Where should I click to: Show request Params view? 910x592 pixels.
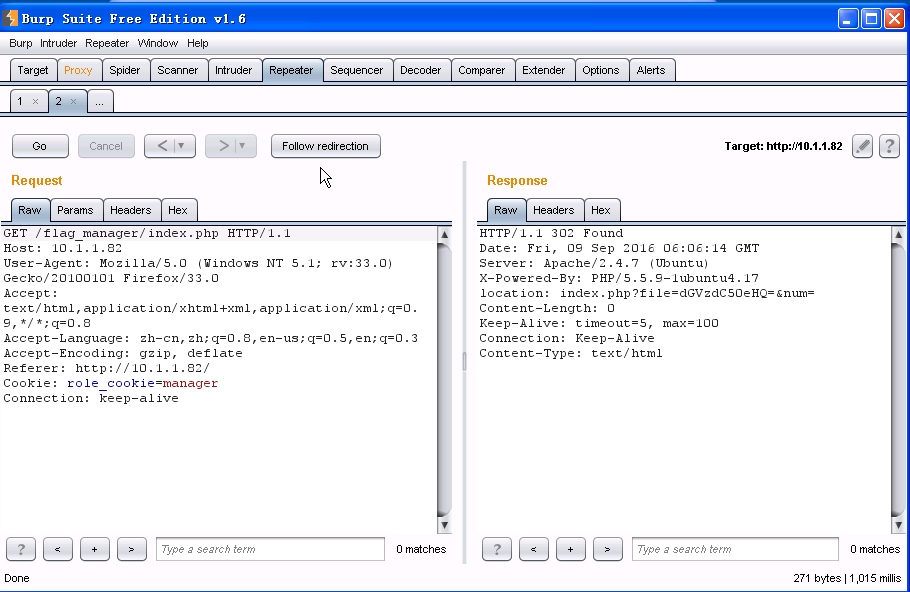75,210
